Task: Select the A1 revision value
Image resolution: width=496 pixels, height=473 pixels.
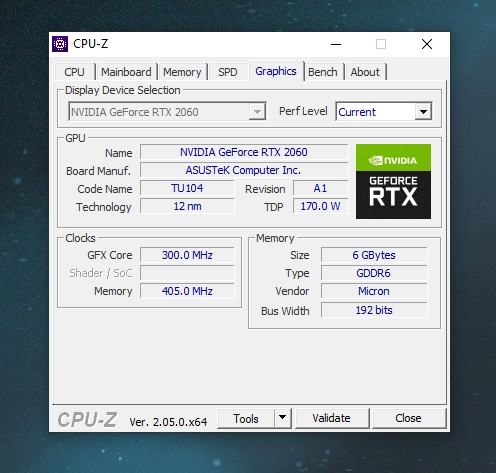Action: [320, 188]
